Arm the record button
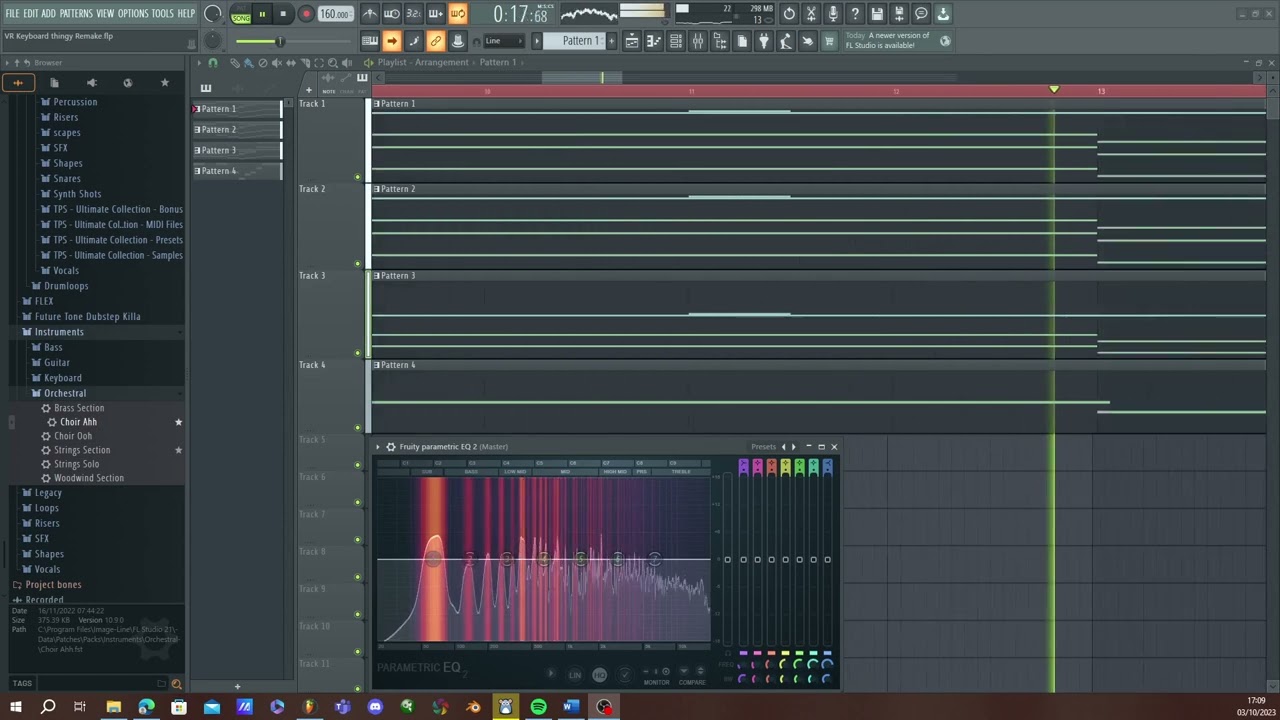The width and height of the screenshot is (1280, 720). point(306,14)
